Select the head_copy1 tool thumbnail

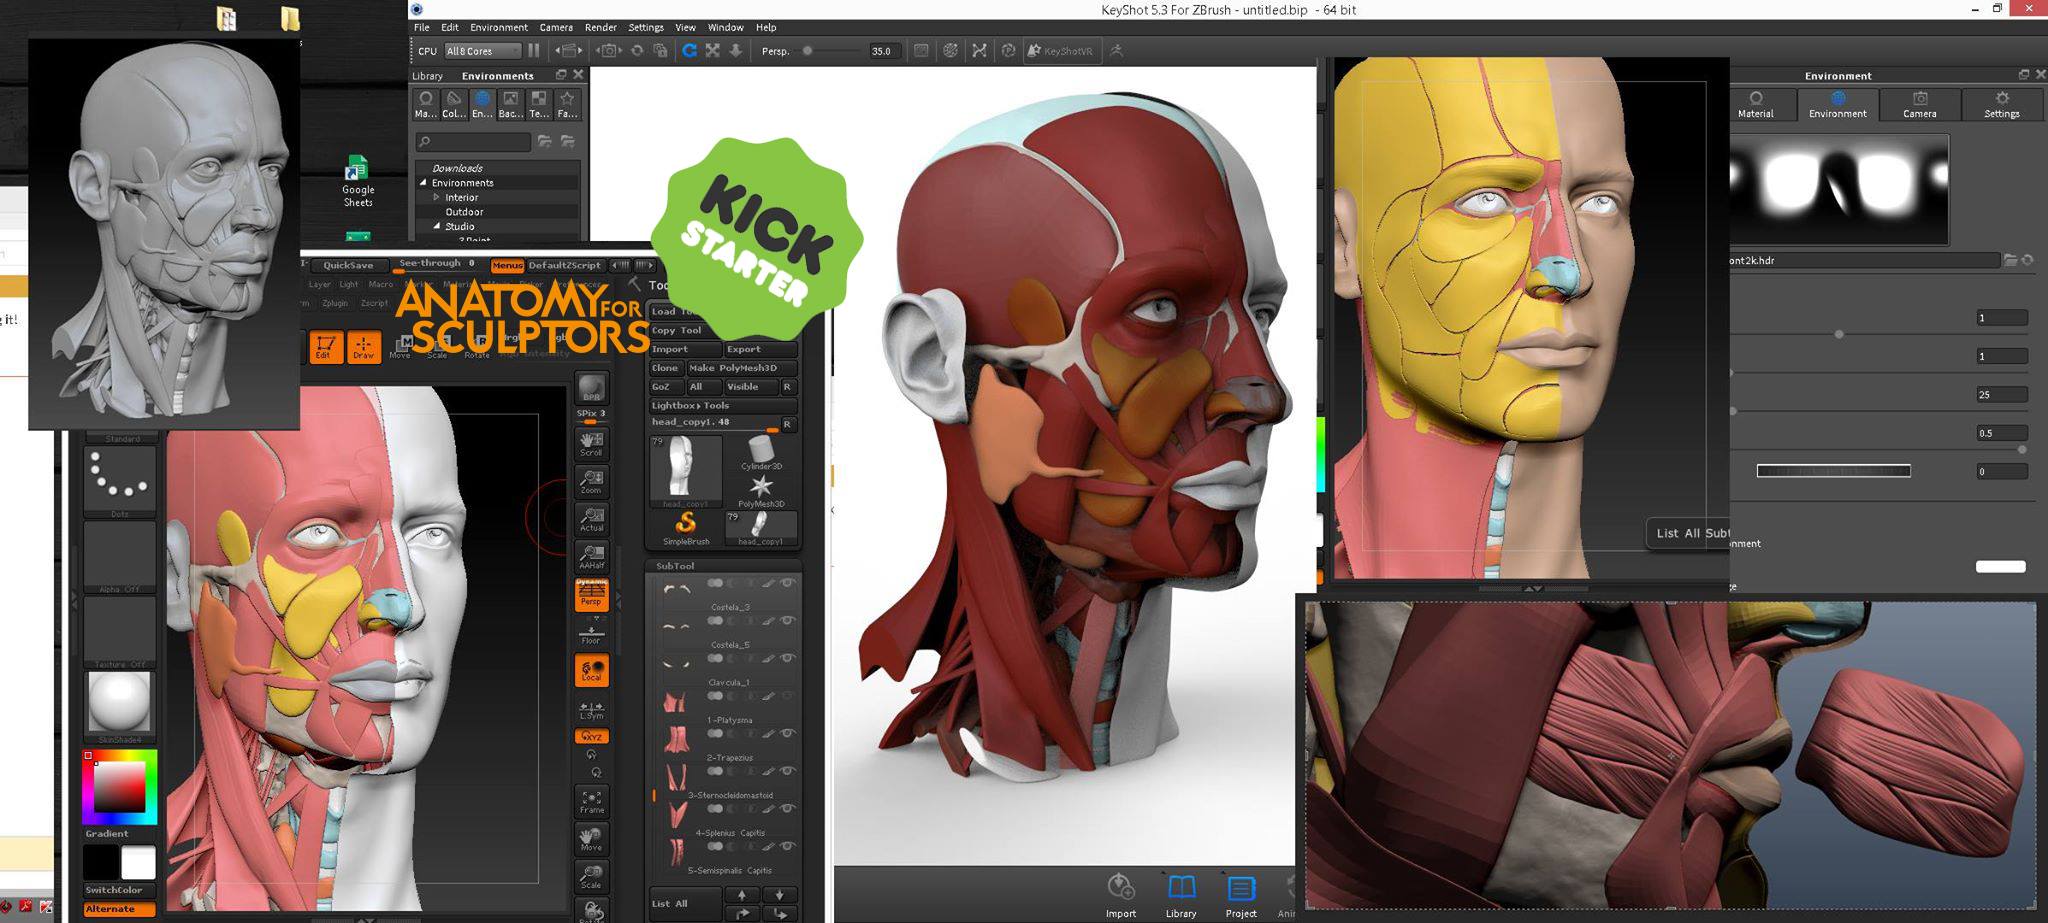[x=686, y=471]
